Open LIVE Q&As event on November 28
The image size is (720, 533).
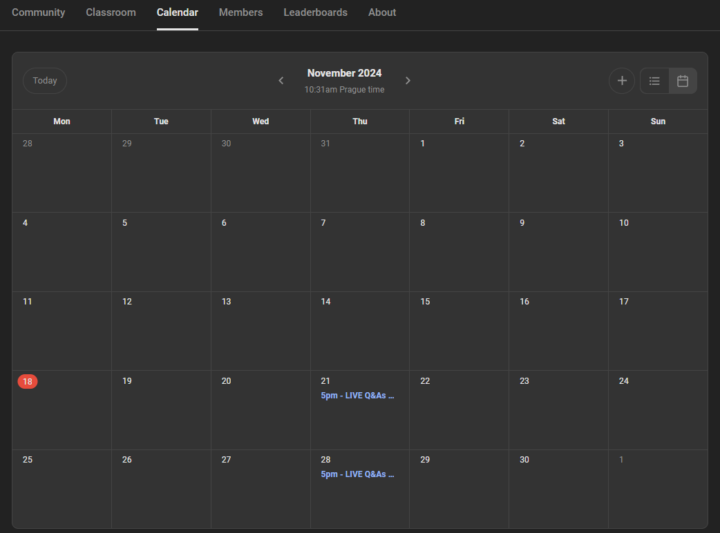click(x=357, y=475)
